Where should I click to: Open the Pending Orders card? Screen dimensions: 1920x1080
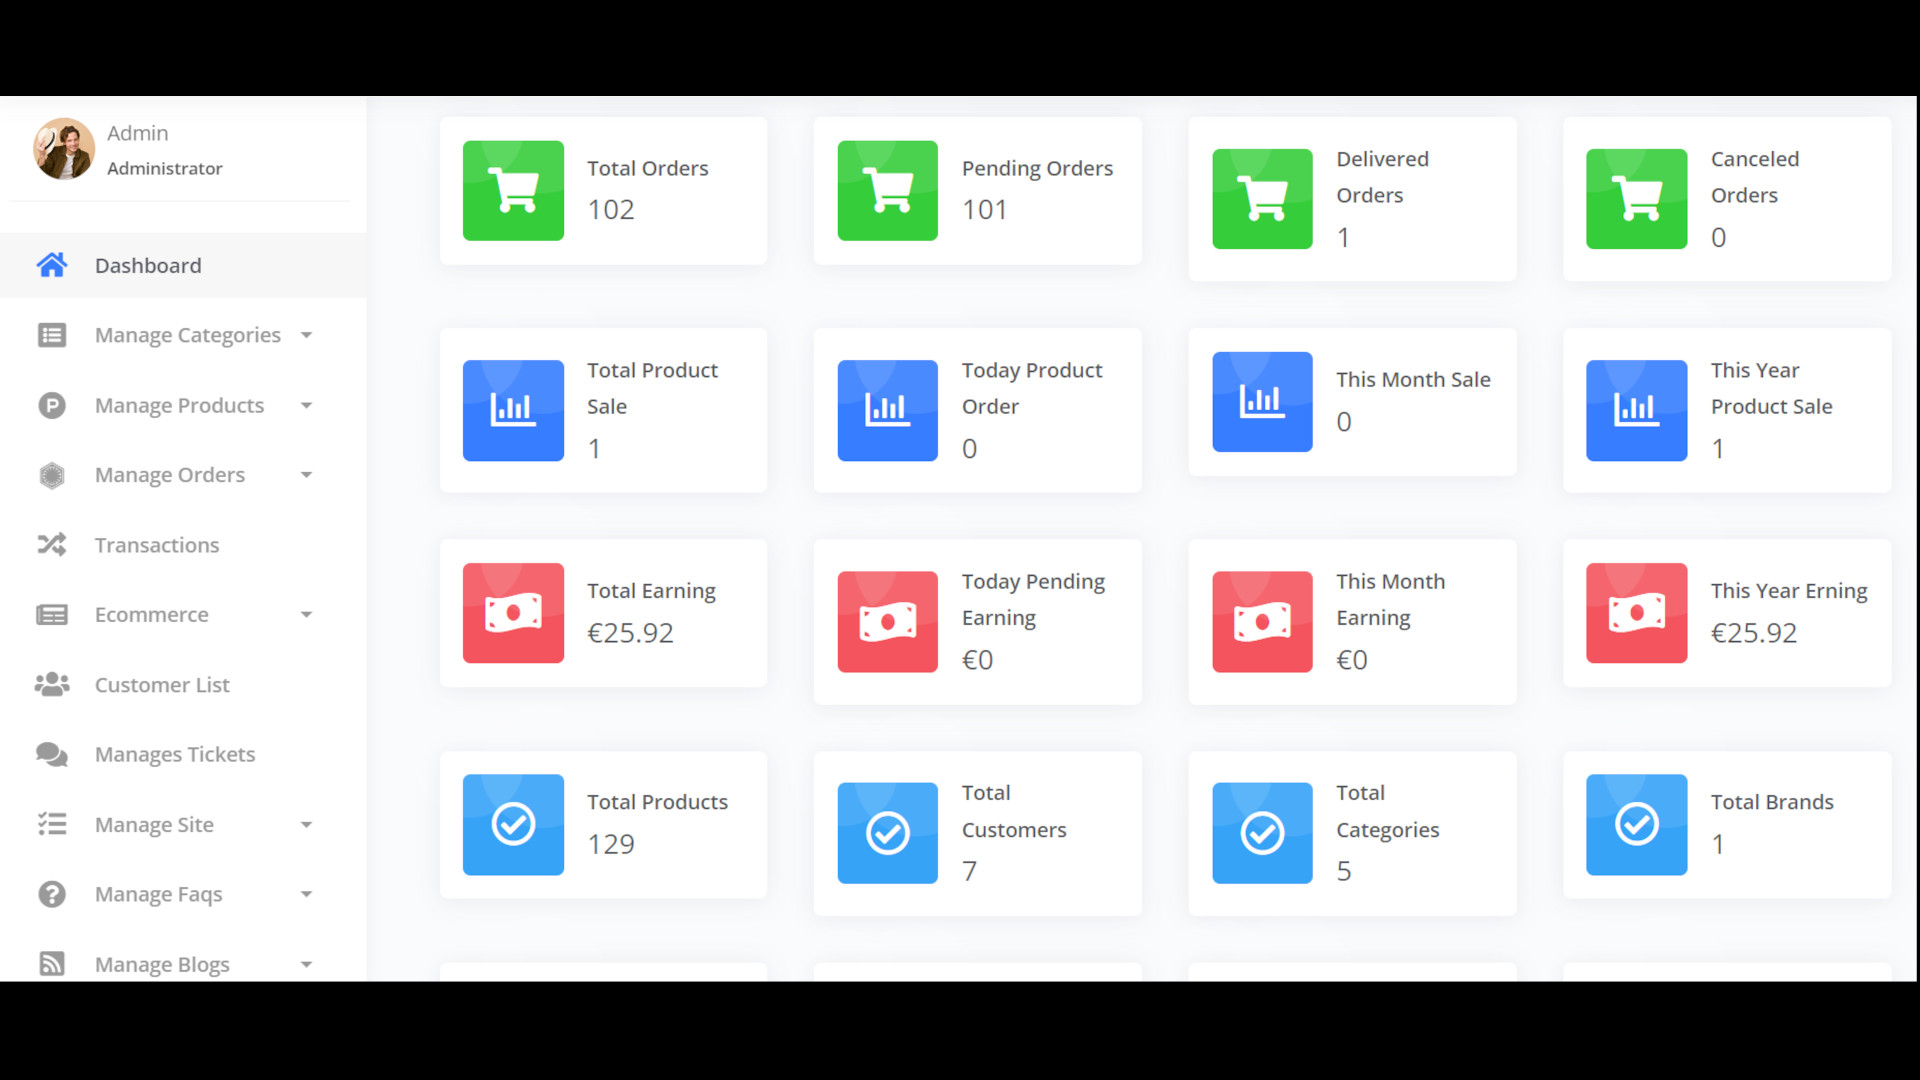pyautogui.click(x=977, y=191)
